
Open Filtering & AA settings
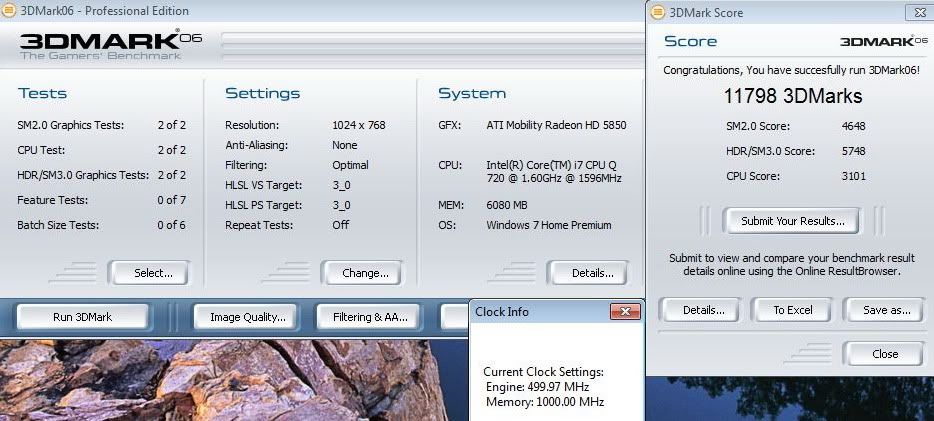(368, 317)
